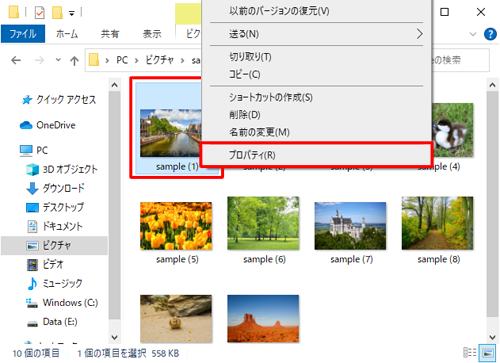
Task: Select the squirrel on sand thumbnail
Action: (176, 319)
